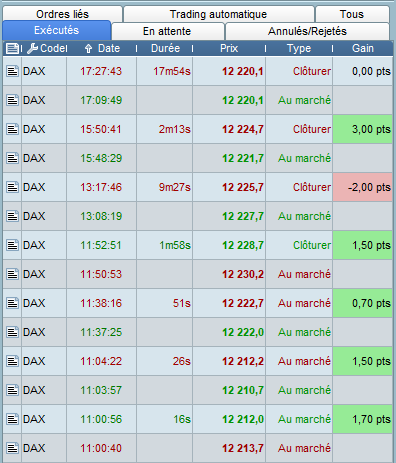Screen dimensions: 396x463
Task: Select the 1,70 pts gain cell
Action: click(363, 419)
